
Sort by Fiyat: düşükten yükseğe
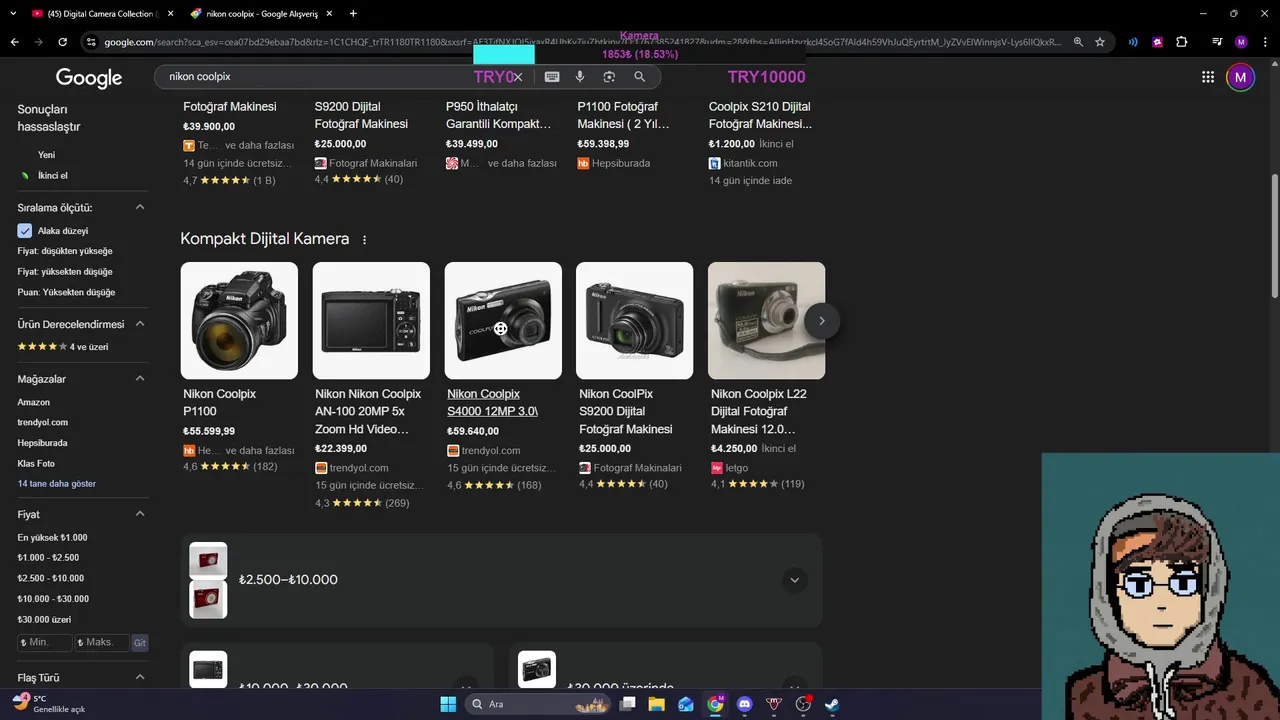click(65, 251)
